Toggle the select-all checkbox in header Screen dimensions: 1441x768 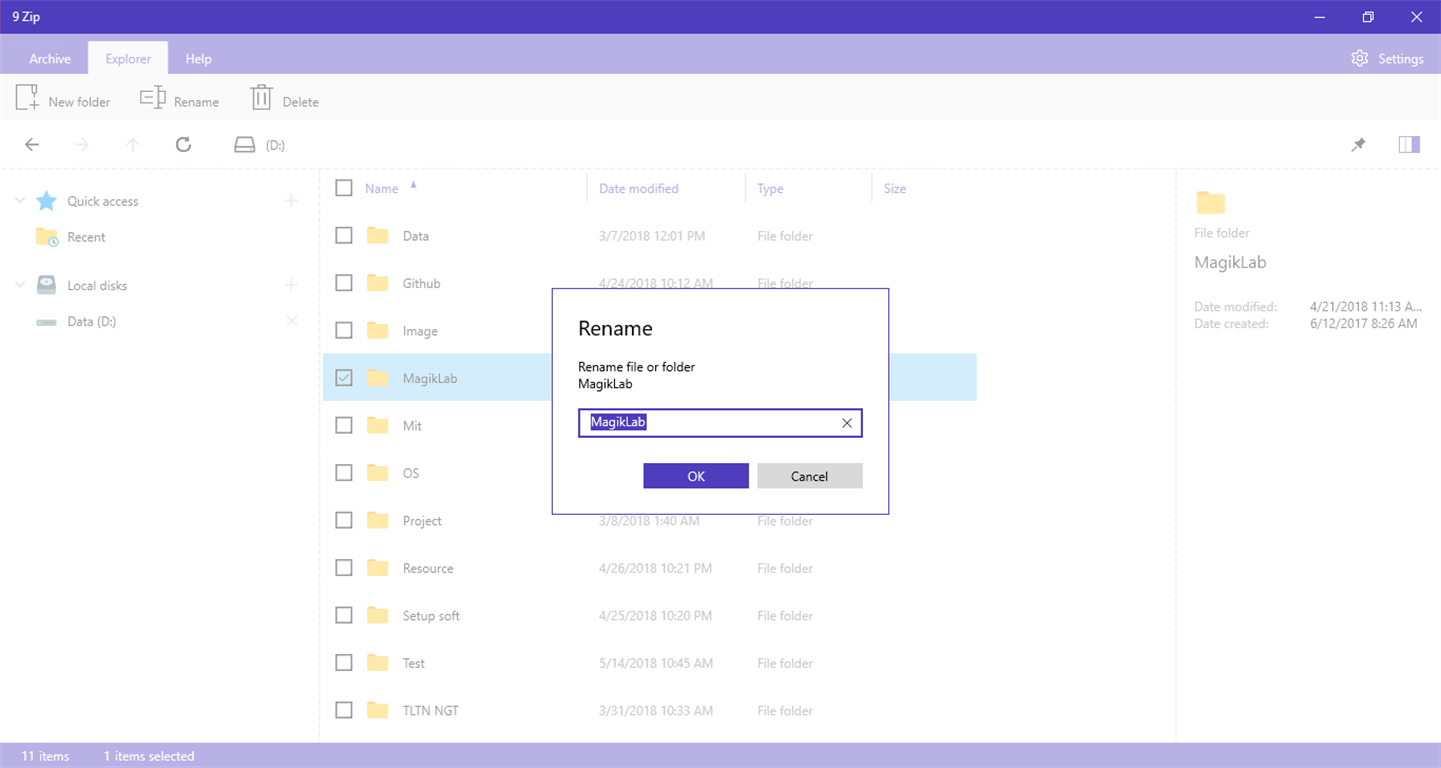pos(344,188)
